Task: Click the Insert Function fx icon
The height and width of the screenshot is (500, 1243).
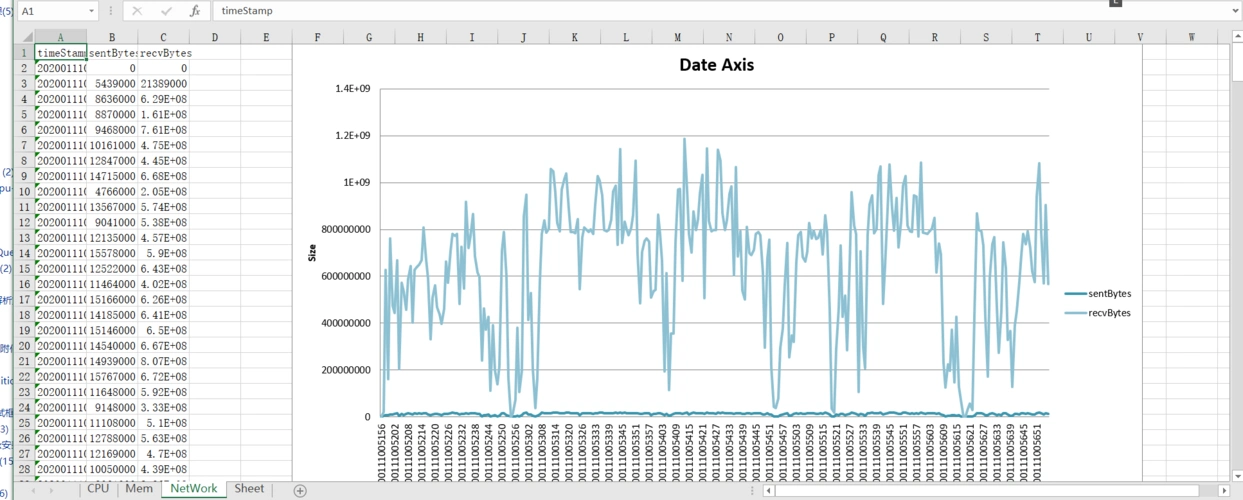Action: [197, 11]
